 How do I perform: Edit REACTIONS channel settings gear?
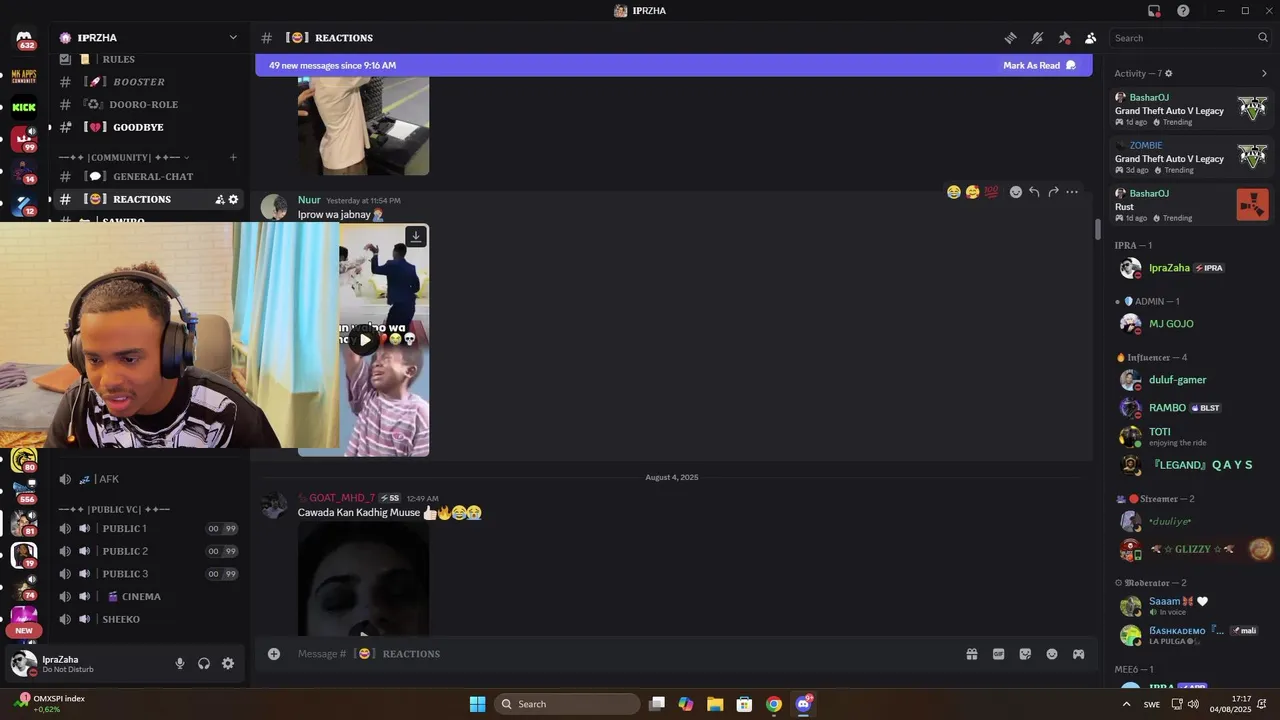pyautogui.click(x=233, y=199)
